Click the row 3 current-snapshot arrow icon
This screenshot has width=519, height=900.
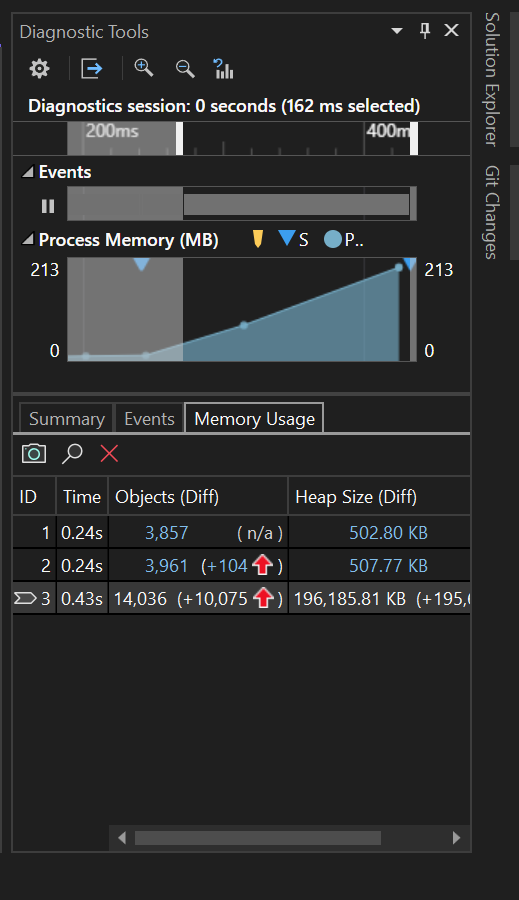click(25, 599)
